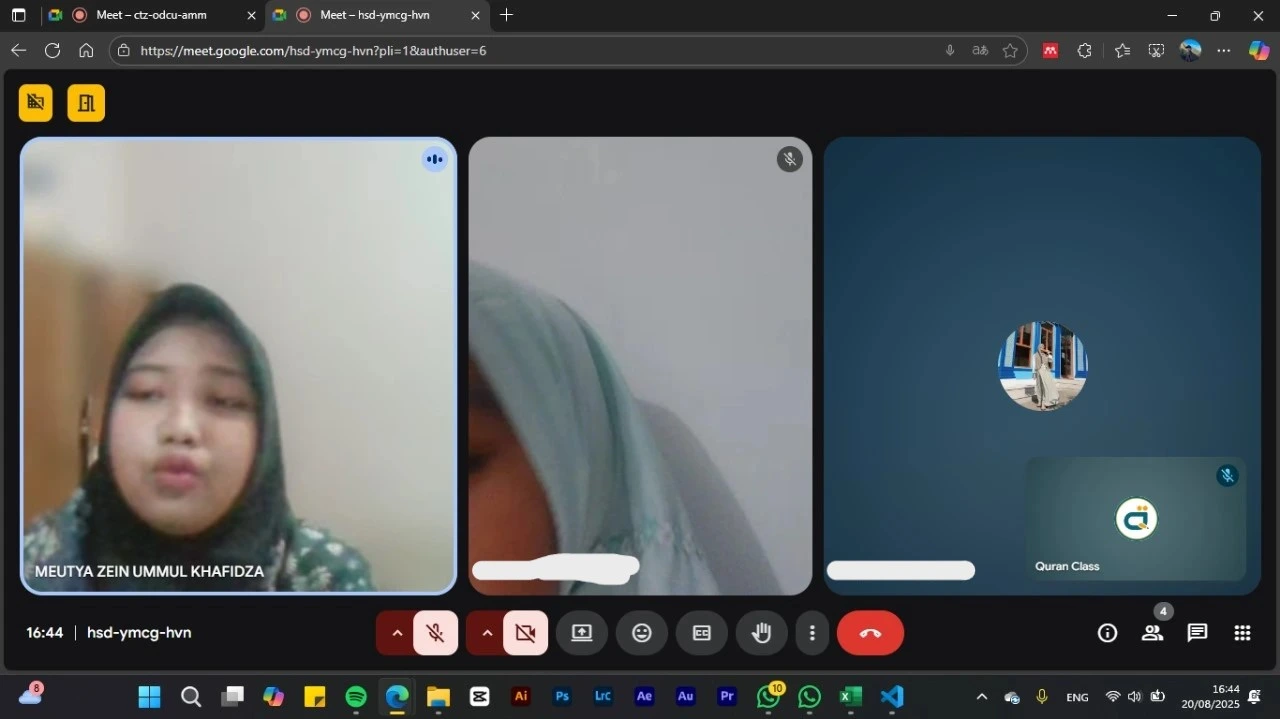
Task: Click the present screen icon
Action: [x=582, y=633]
